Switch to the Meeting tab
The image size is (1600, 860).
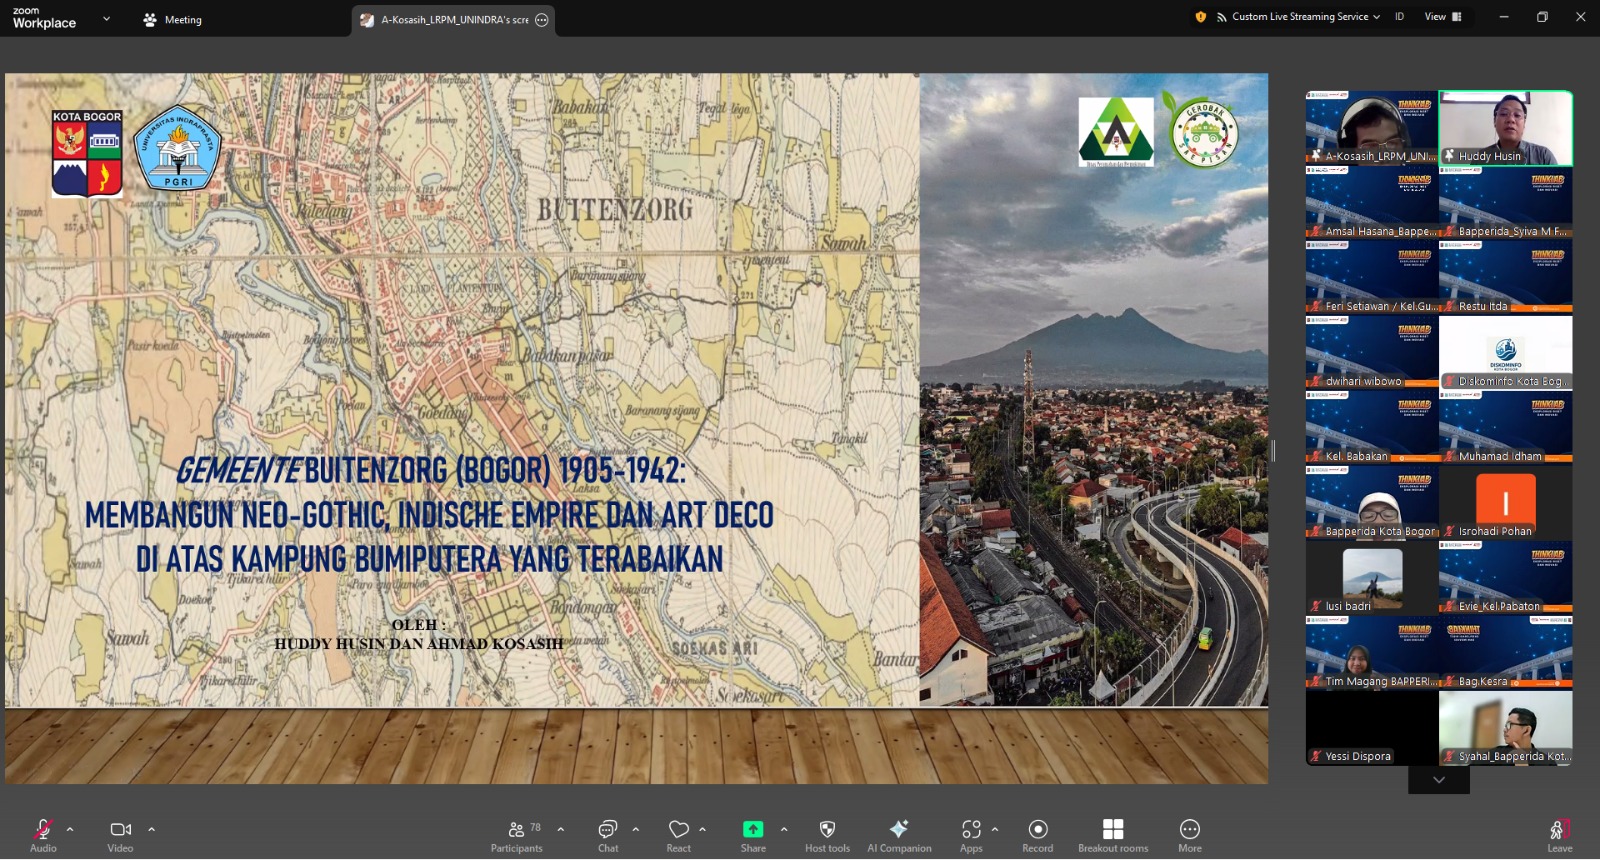point(173,20)
